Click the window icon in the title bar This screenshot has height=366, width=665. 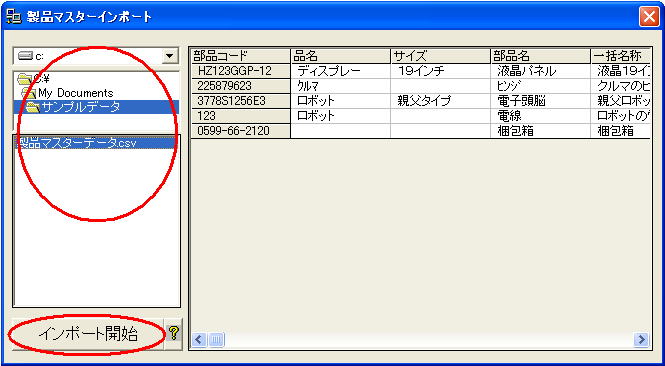14,17
